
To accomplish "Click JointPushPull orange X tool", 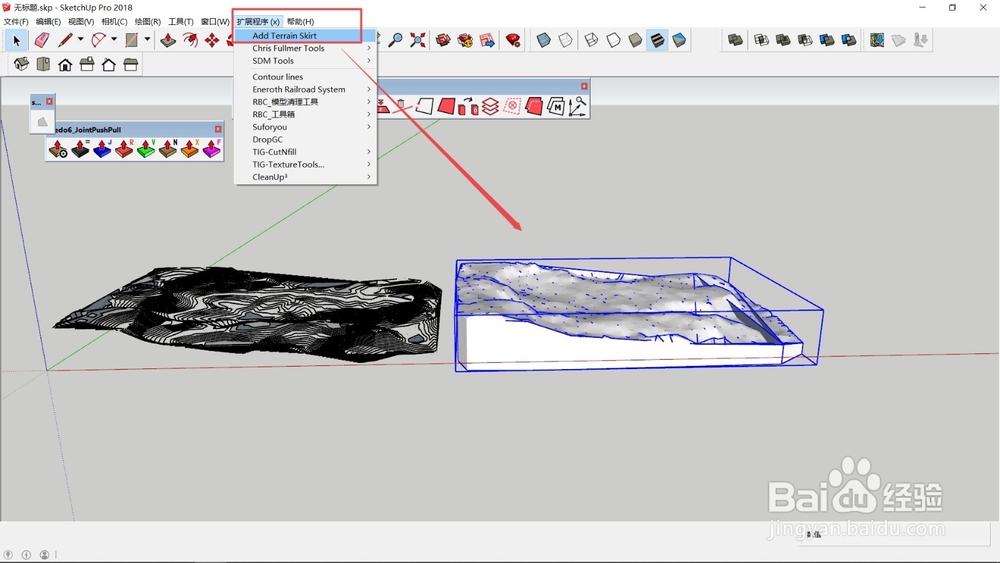I will (x=189, y=149).
